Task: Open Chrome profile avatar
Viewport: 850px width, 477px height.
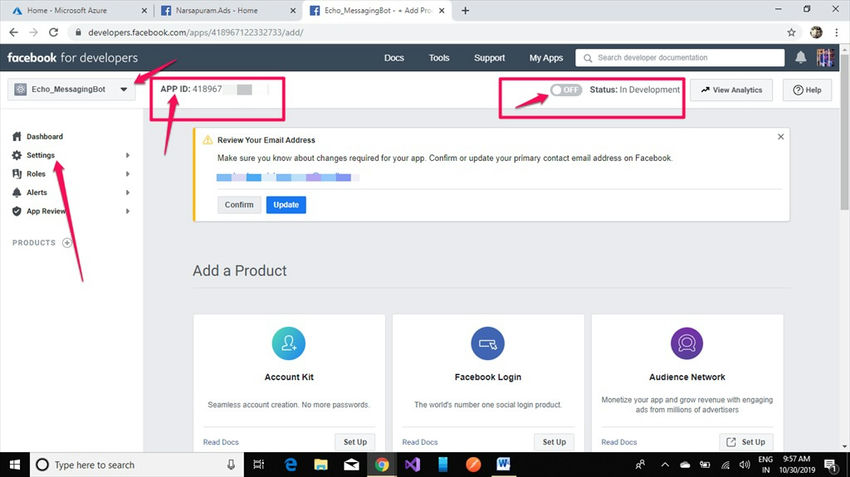Action: [x=816, y=33]
